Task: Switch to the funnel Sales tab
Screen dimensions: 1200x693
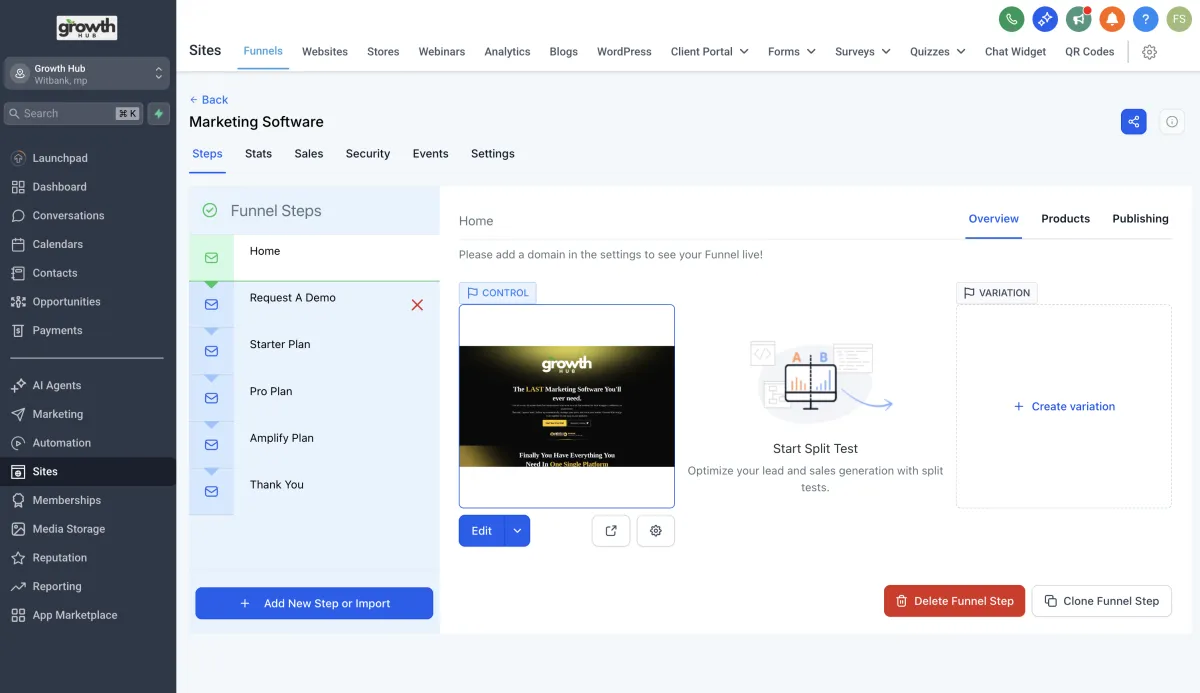Action: click(x=309, y=154)
